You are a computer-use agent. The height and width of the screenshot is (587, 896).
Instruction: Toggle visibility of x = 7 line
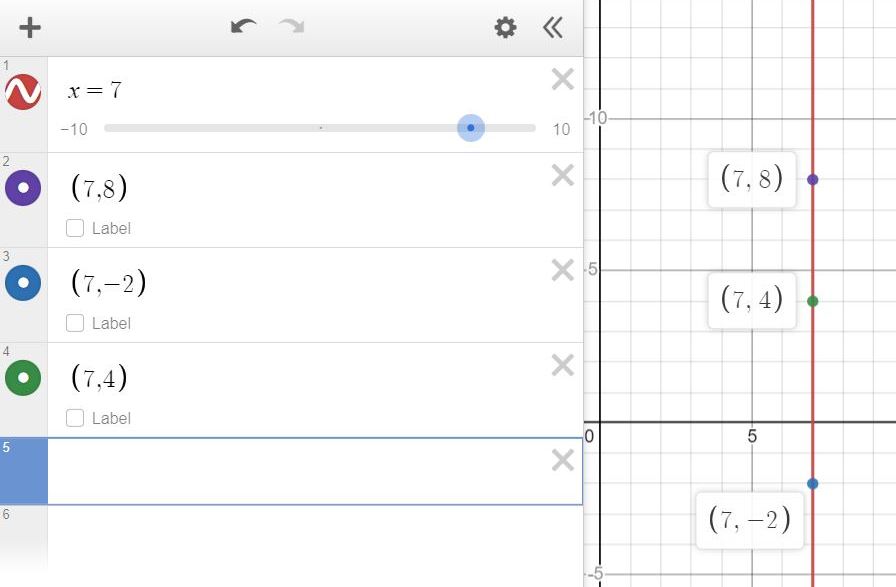pyautogui.click(x=23, y=92)
